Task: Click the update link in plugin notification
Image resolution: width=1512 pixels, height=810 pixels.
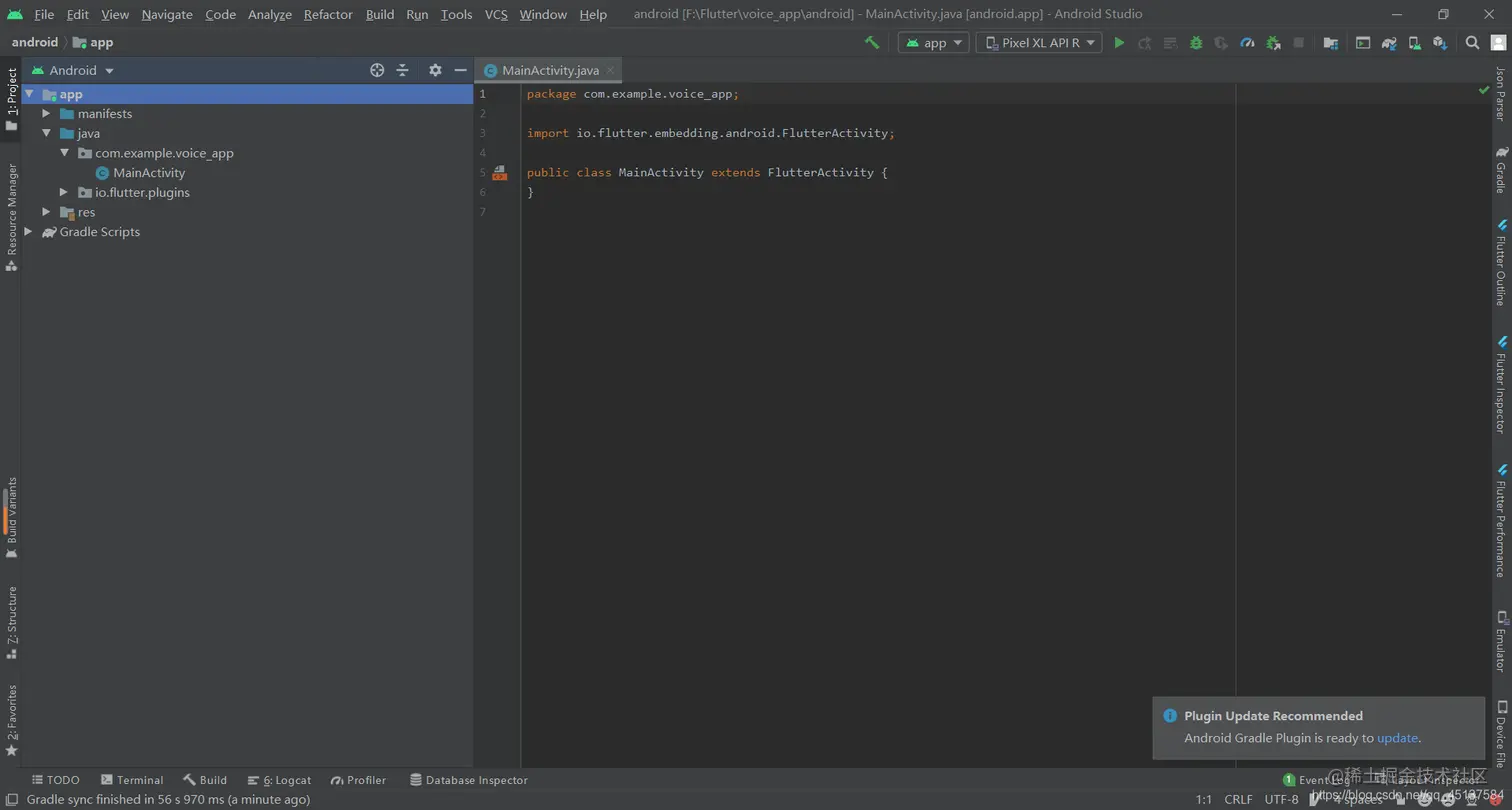Action: click(x=1397, y=738)
